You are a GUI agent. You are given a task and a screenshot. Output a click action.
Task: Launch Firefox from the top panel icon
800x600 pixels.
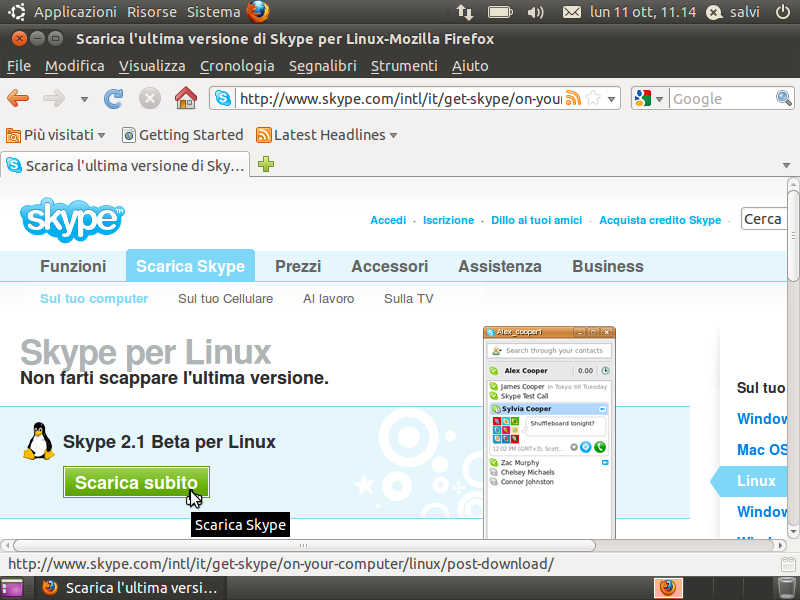click(x=258, y=12)
